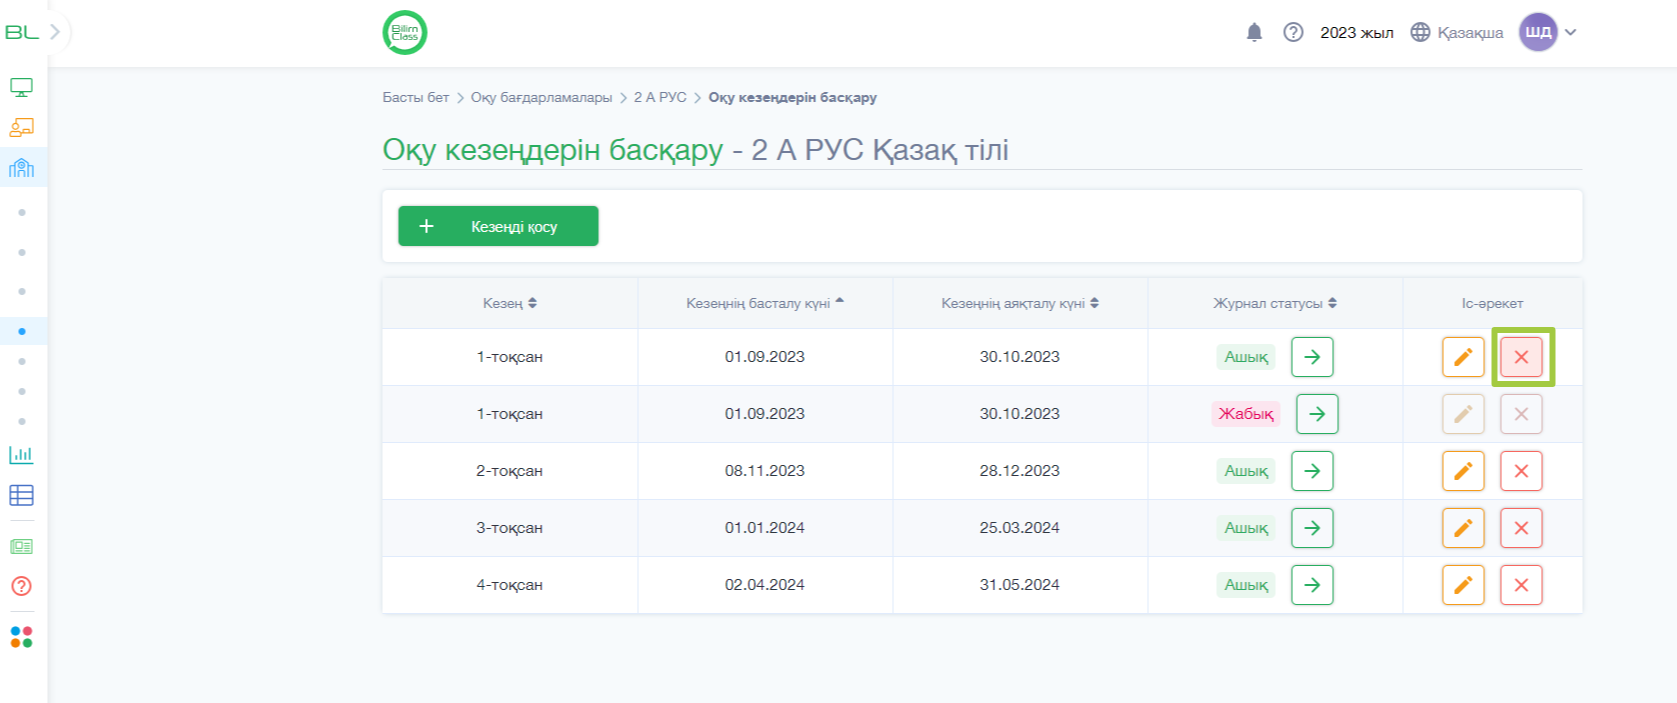
Task: Edit the 2-тоқсан period with pencil icon
Action: tap(1463, 471)
